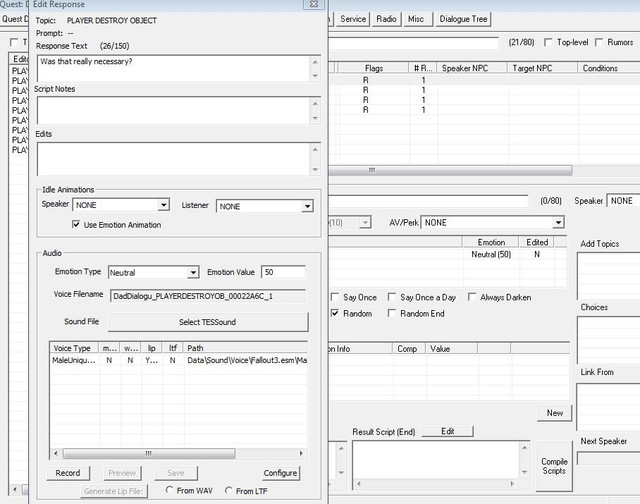
Task: Uncheck the Random checkbox
Action: (335, 313)
